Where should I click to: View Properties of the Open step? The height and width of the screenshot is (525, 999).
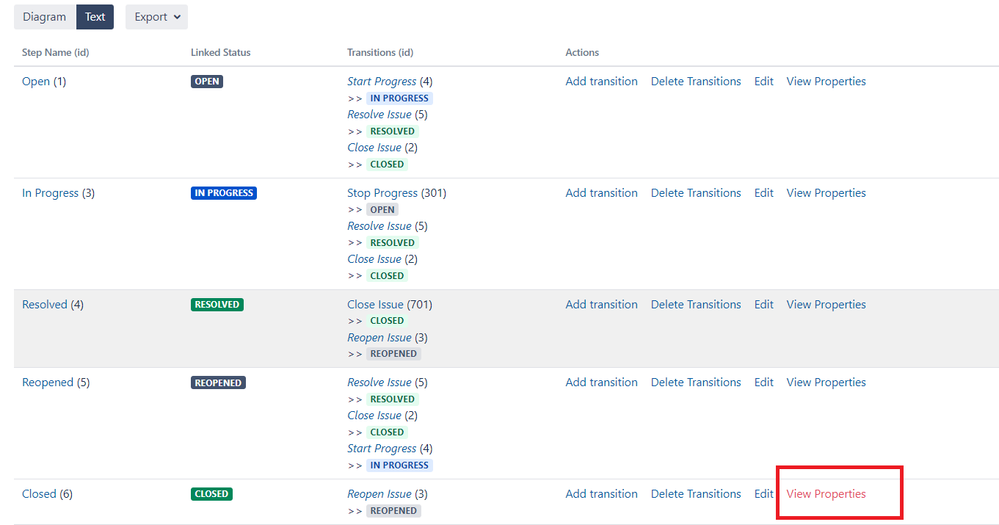(826, 82)
